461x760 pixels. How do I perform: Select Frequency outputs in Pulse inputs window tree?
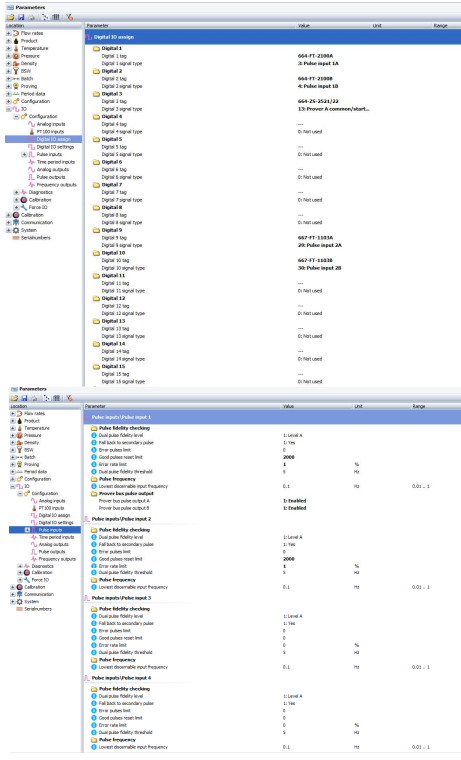(x=57, y=559)
